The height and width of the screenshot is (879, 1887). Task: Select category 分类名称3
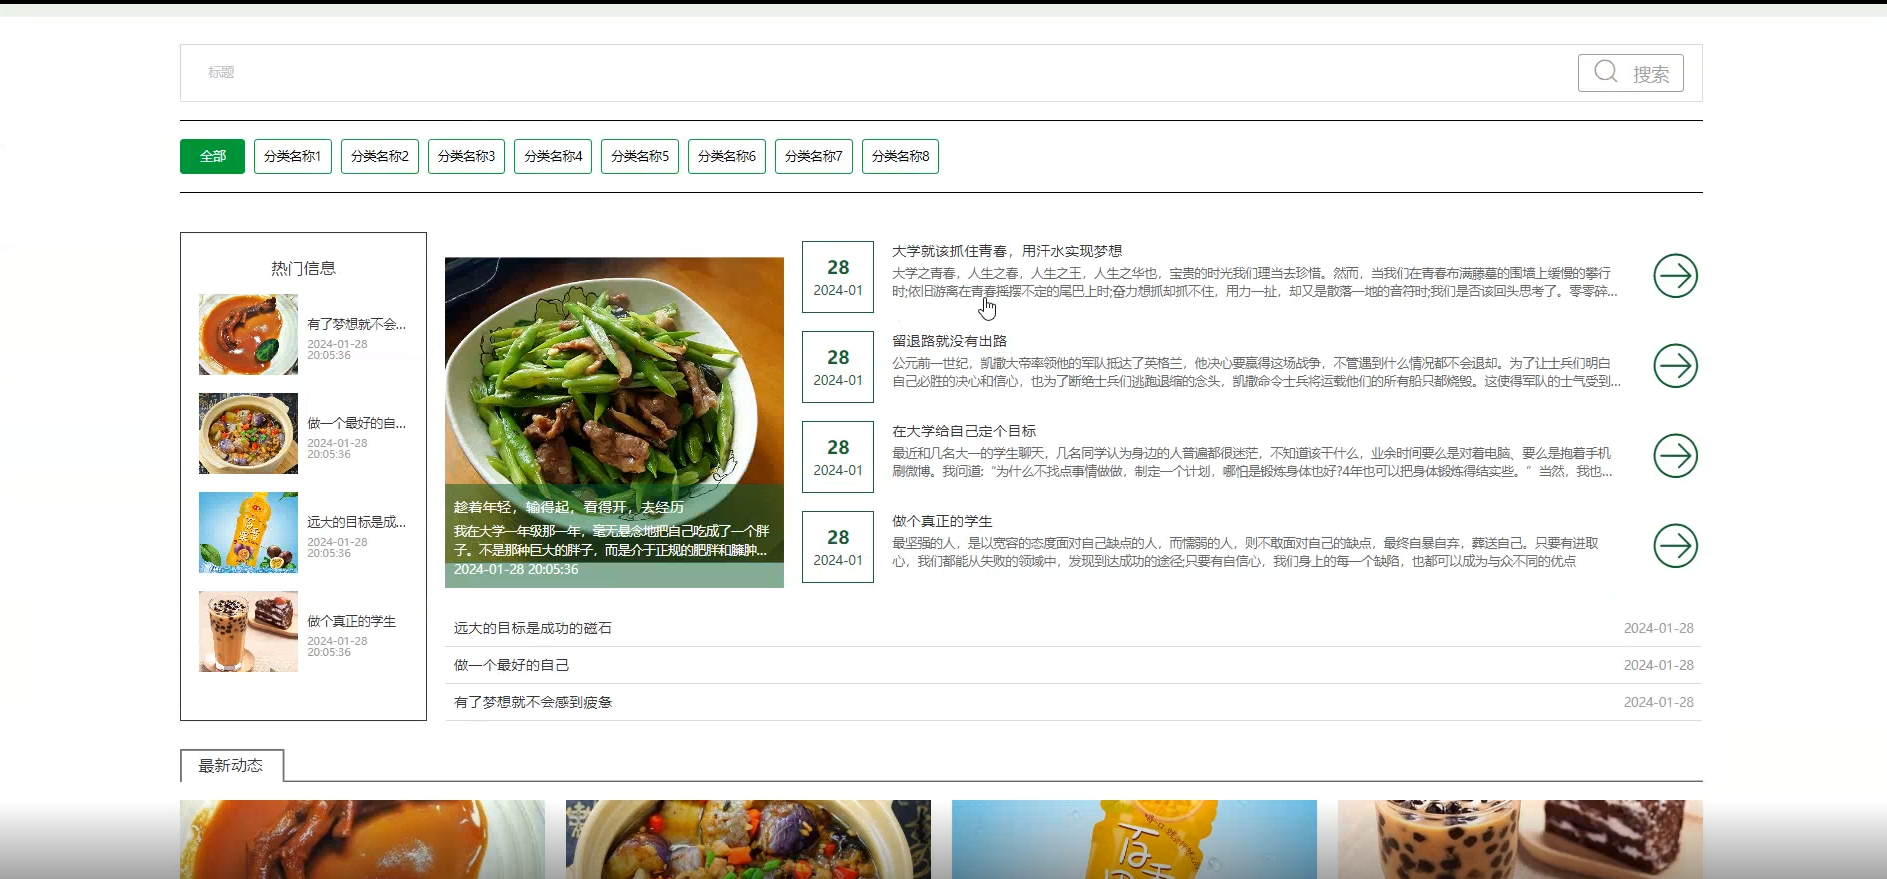(x=467, y=156)
